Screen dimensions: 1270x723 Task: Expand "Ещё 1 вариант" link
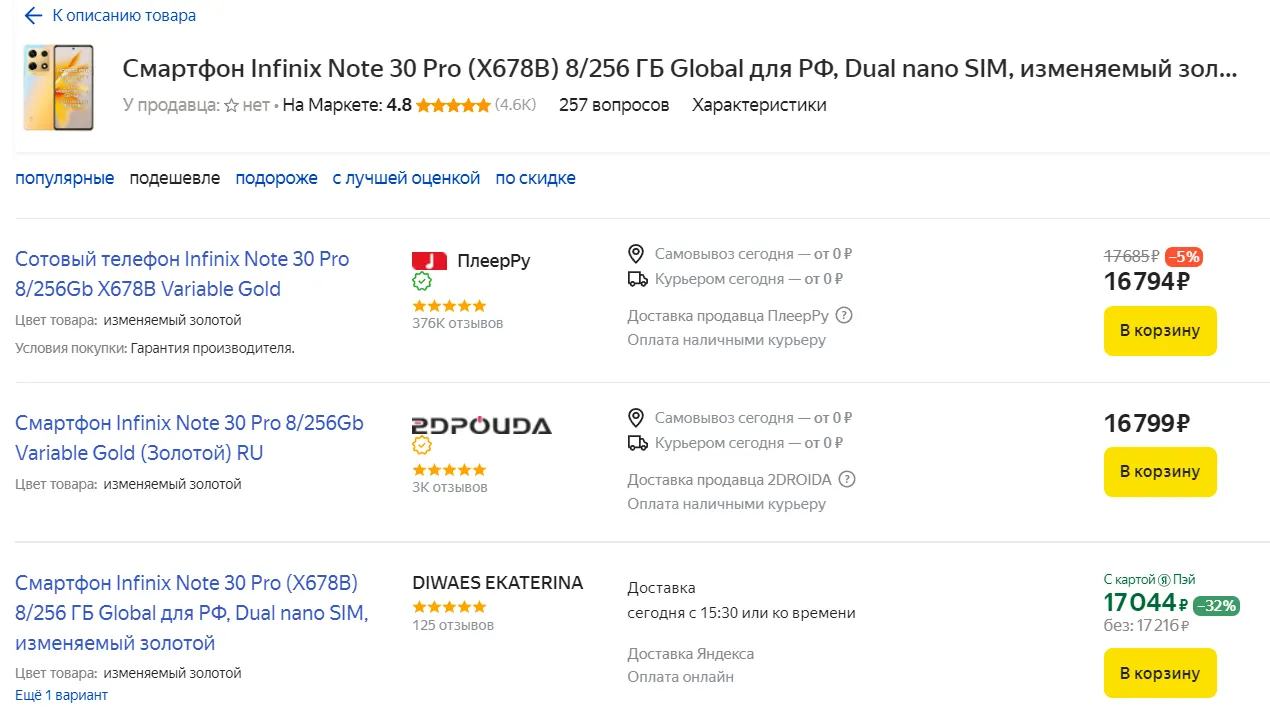click(61, 695)
